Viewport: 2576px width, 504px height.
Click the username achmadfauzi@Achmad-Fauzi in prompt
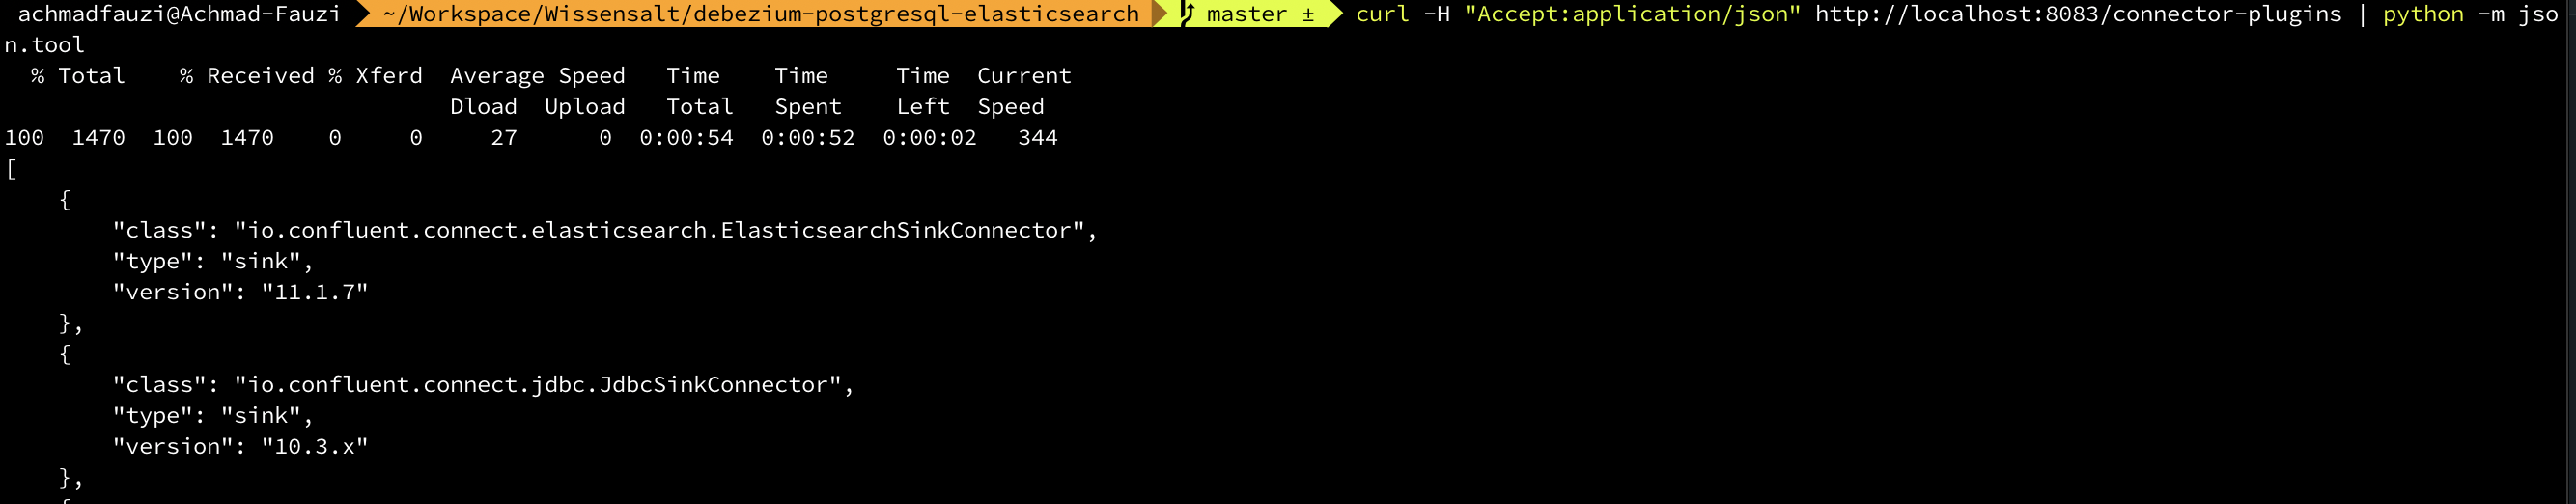coord(179,14)
